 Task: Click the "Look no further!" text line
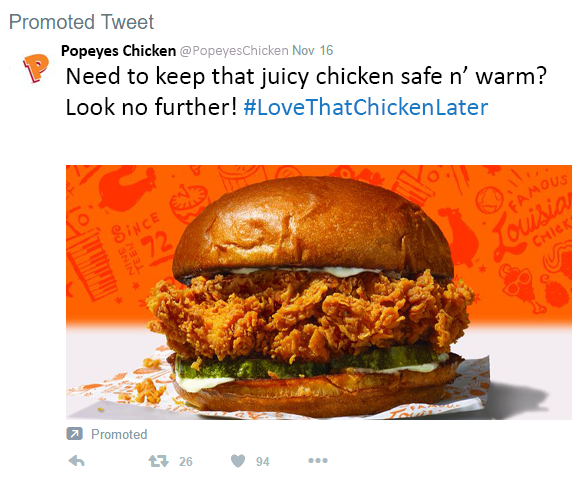(151, 107)
